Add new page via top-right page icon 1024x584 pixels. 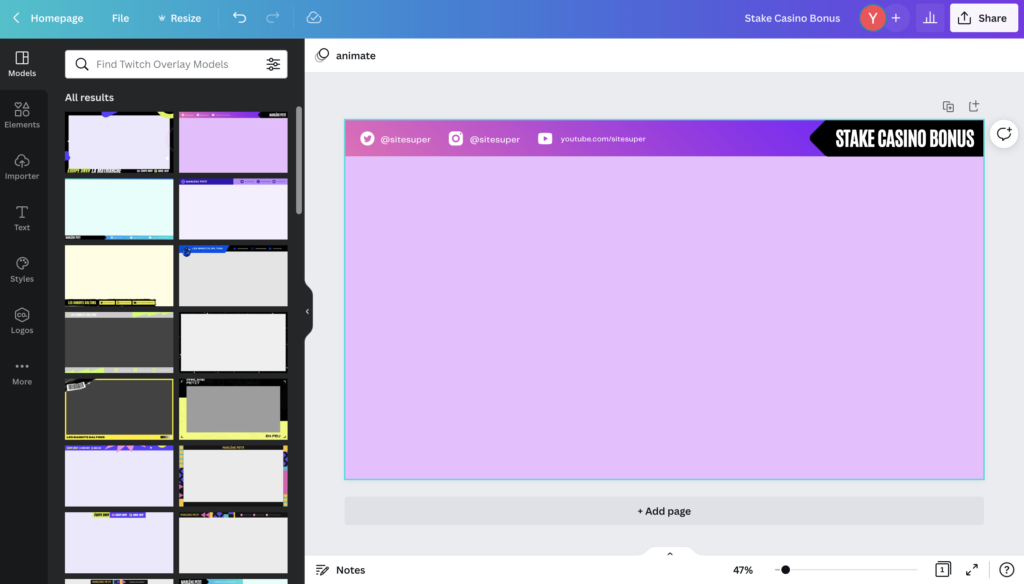click(974, 106)
